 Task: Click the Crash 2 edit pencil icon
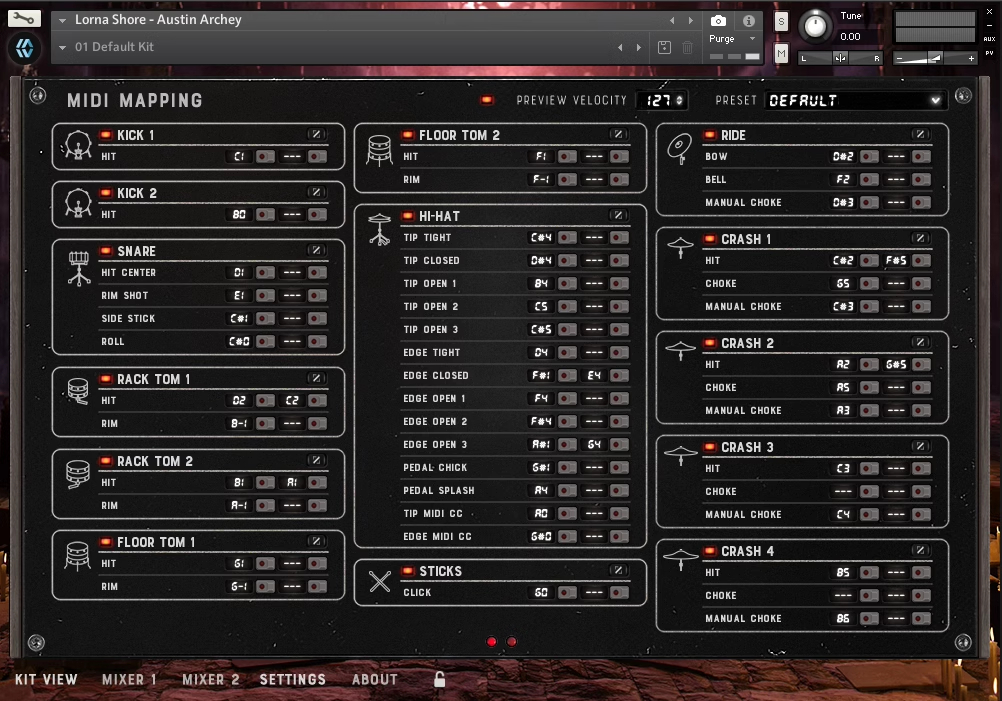[920, 343]
